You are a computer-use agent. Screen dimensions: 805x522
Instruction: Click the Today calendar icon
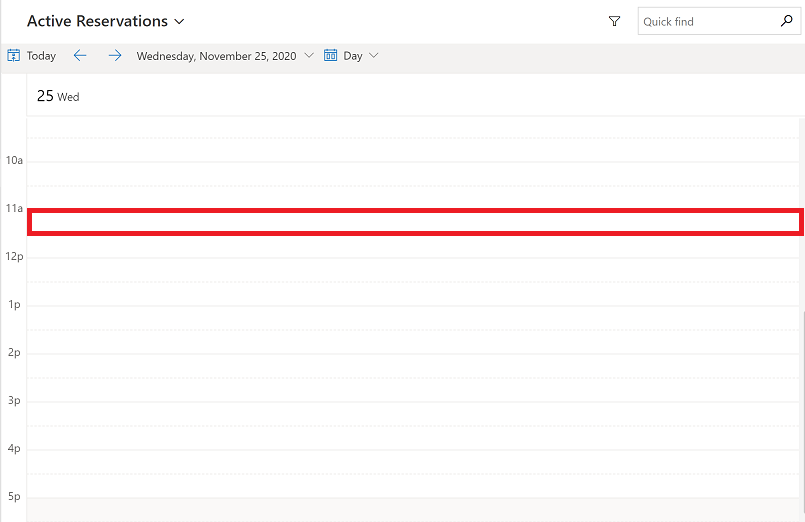(x=14, y=55)
